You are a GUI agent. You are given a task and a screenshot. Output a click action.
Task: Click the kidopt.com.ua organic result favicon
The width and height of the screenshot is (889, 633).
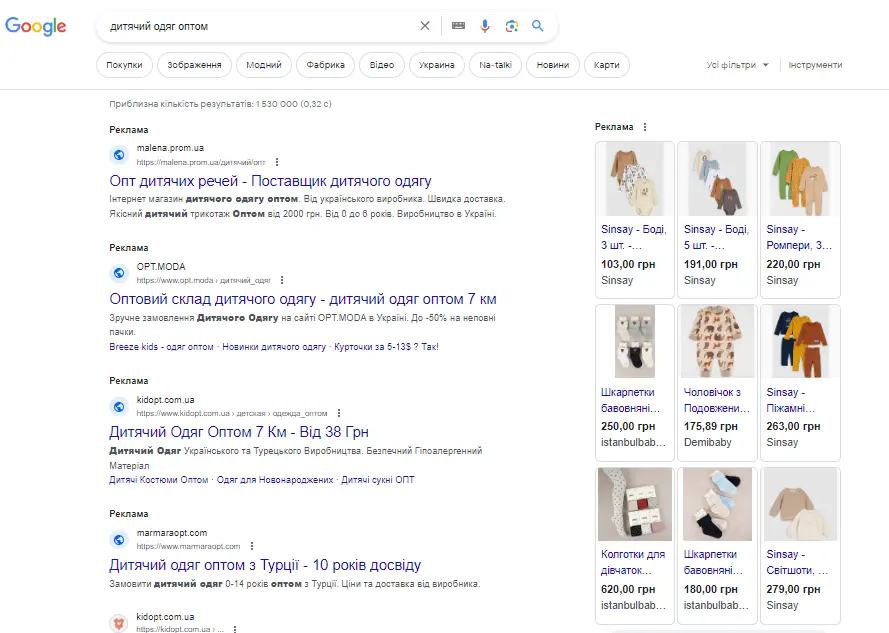[119, 623]
